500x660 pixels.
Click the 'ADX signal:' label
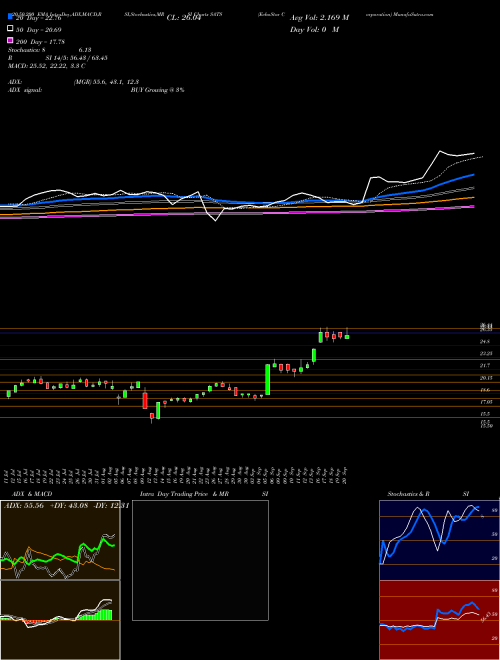[25, 90]
